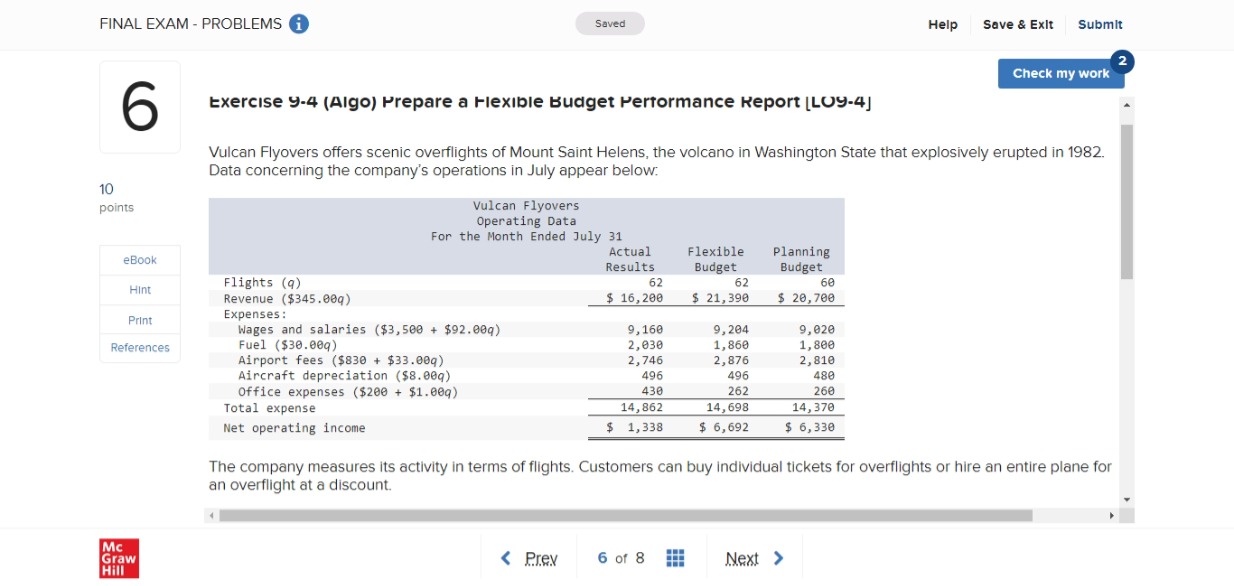Click the 'Wages and salaries' row label
Image resolution: width=1234 pixels, height=586 pixels.
[369, 329]
